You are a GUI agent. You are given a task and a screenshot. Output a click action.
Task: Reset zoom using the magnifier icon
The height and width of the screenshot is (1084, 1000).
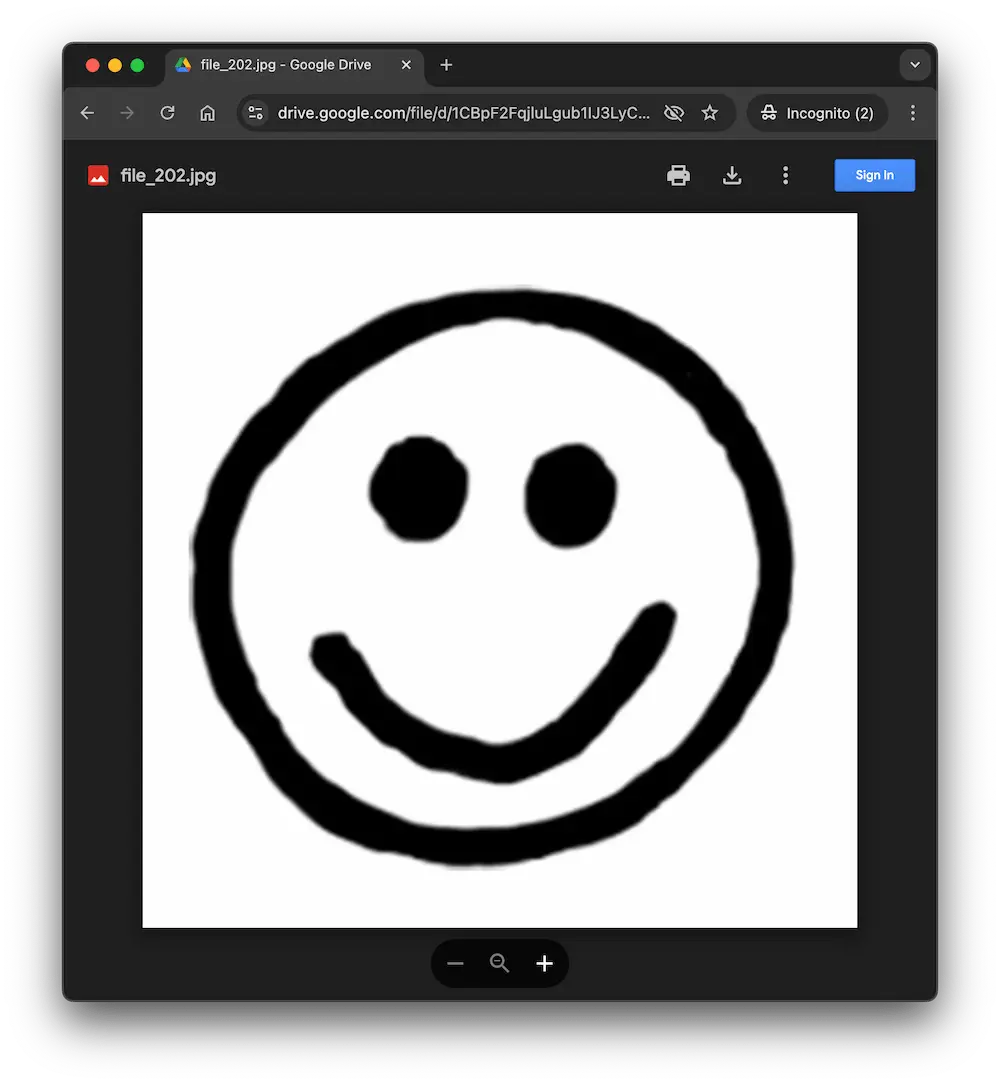(x=500, y=963)
